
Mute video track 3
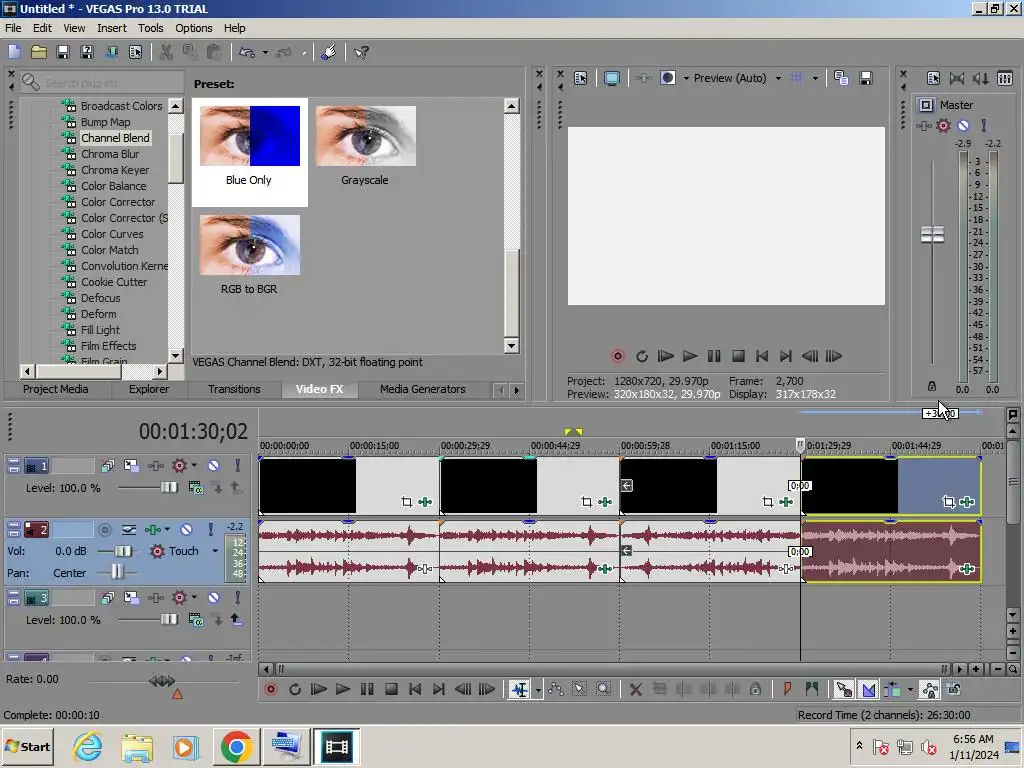[214, 598]
